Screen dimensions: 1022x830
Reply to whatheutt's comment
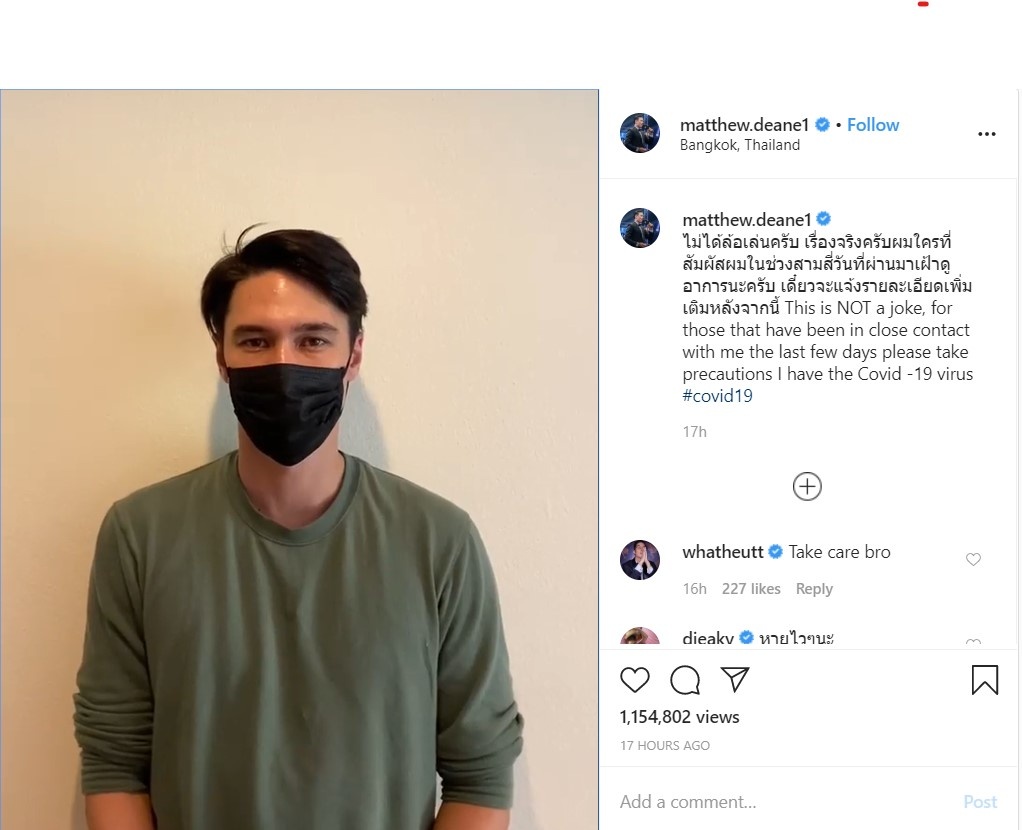(x=814, y=589)
